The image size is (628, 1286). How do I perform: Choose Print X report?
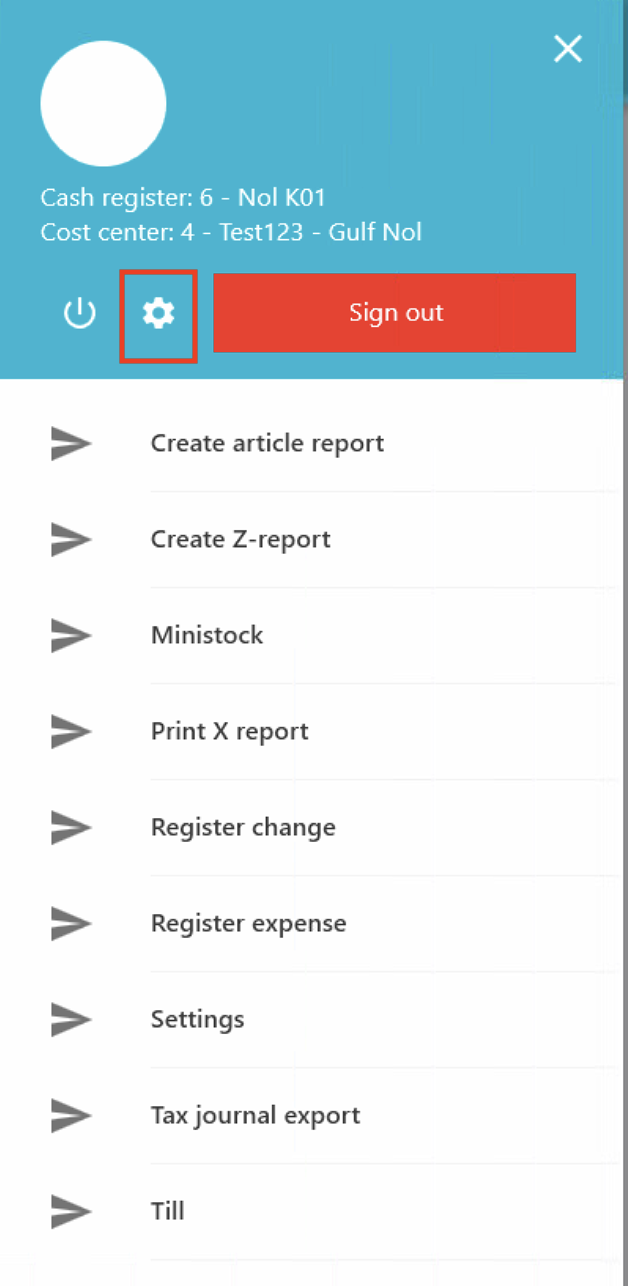click(229, 731)
